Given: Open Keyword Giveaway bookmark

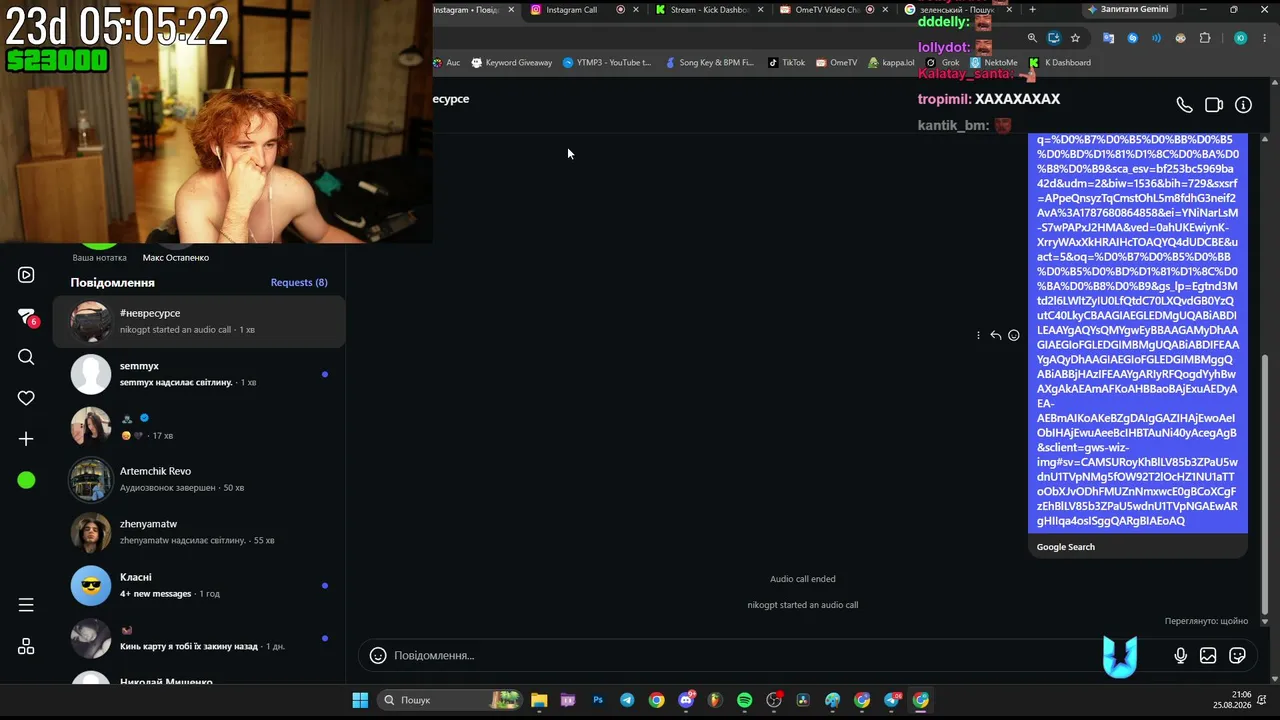Looking at the screenshot, I should (511, 62).
